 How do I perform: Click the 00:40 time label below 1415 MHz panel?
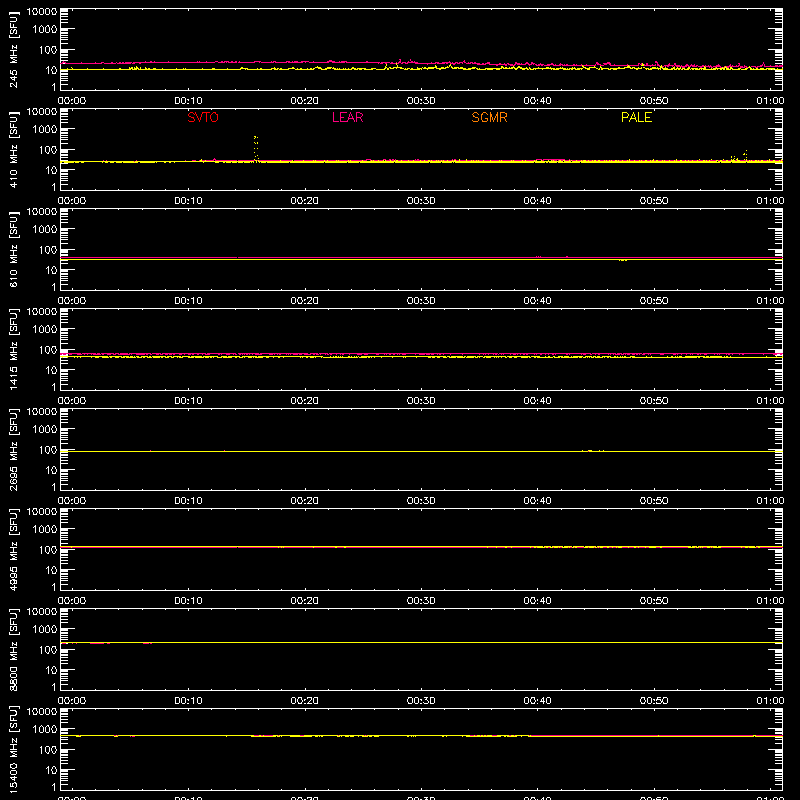(x=537, y=401)
